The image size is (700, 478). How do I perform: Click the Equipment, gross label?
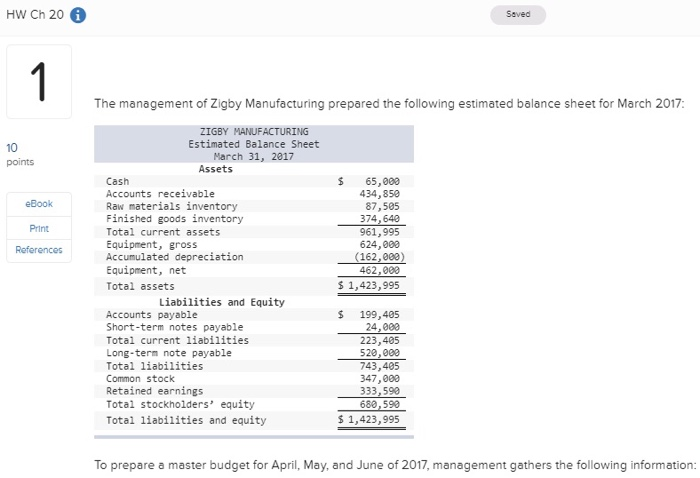click(x=151, y=245)
